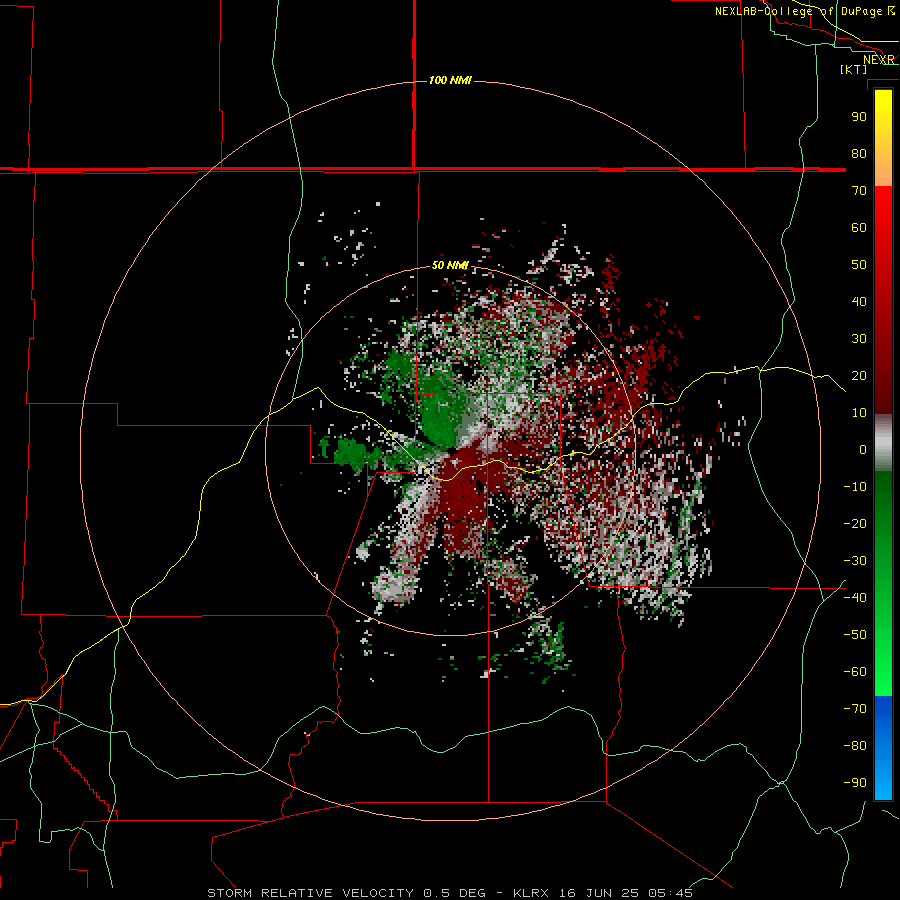
Task: Click the 80 value on velocity scale
Action: click(x=859, y=153)
